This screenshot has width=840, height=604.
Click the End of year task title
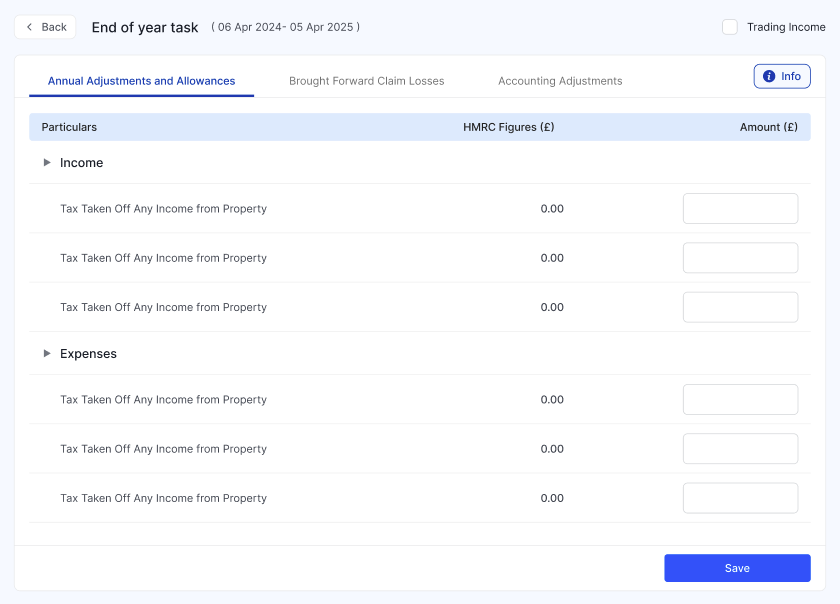point(145,27)
